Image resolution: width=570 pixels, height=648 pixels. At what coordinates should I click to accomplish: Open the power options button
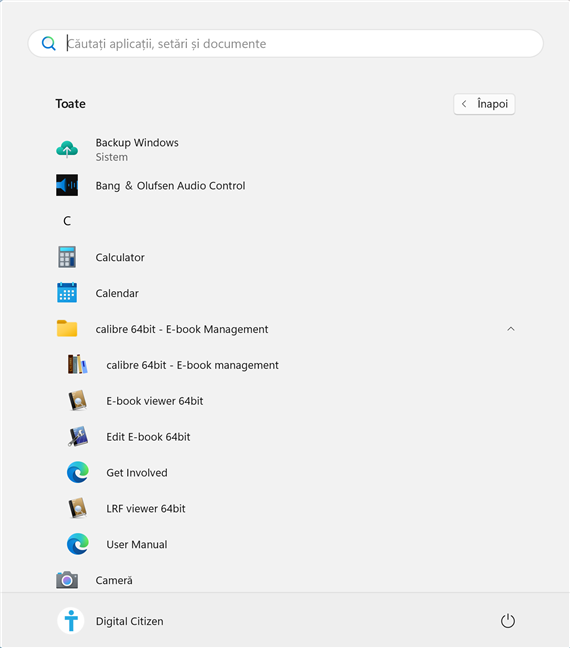pos(508,621)
